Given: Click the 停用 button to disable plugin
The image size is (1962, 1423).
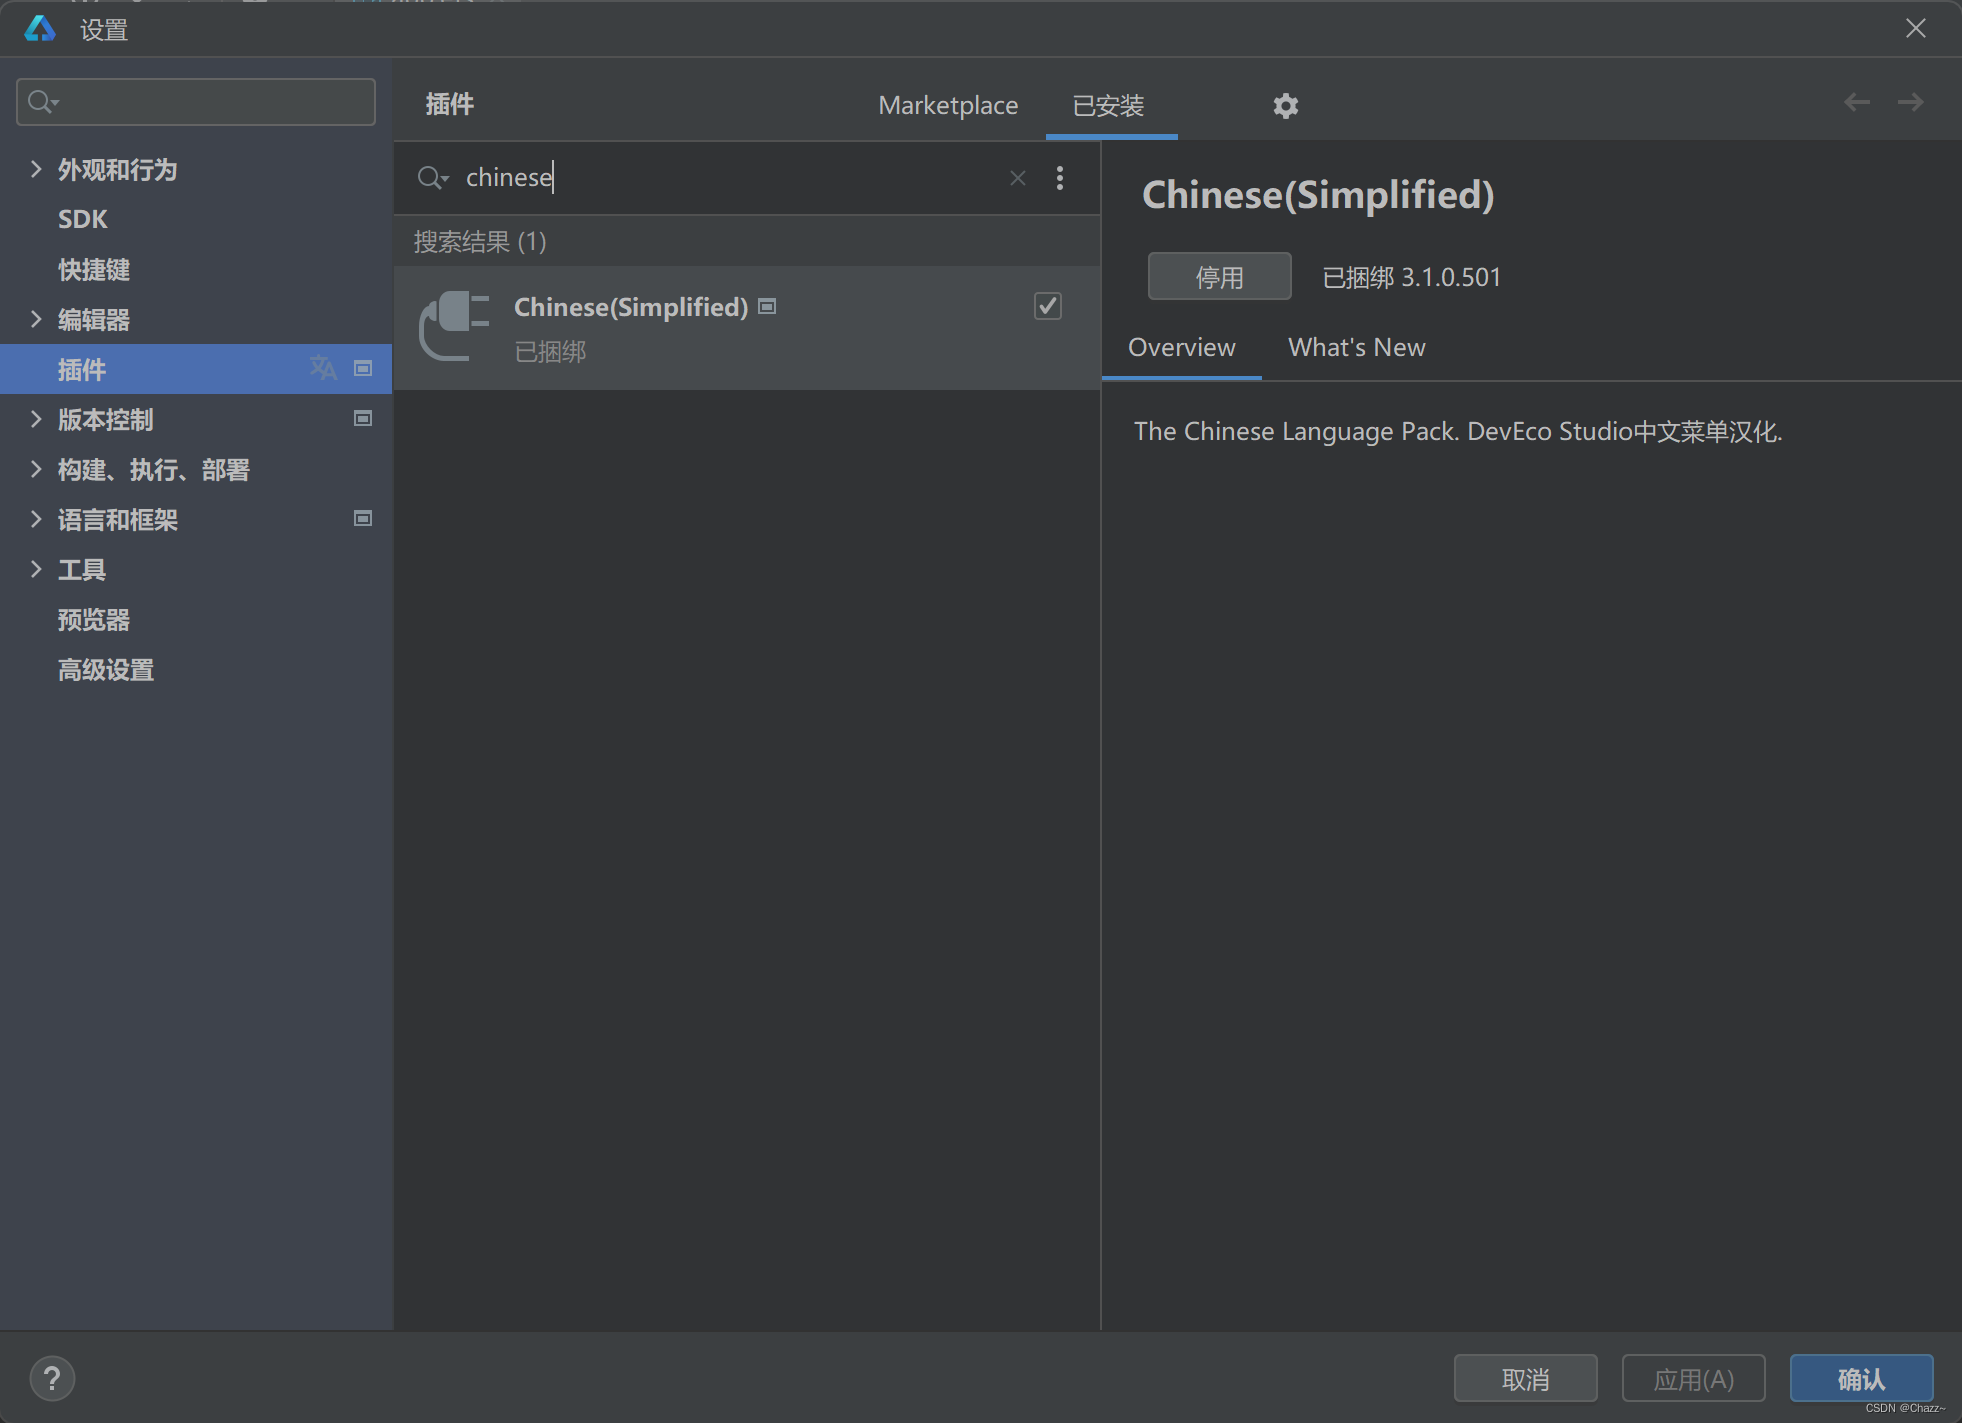Looking at the screenshot, I should pyautogui.click(x=1219, y=276).
